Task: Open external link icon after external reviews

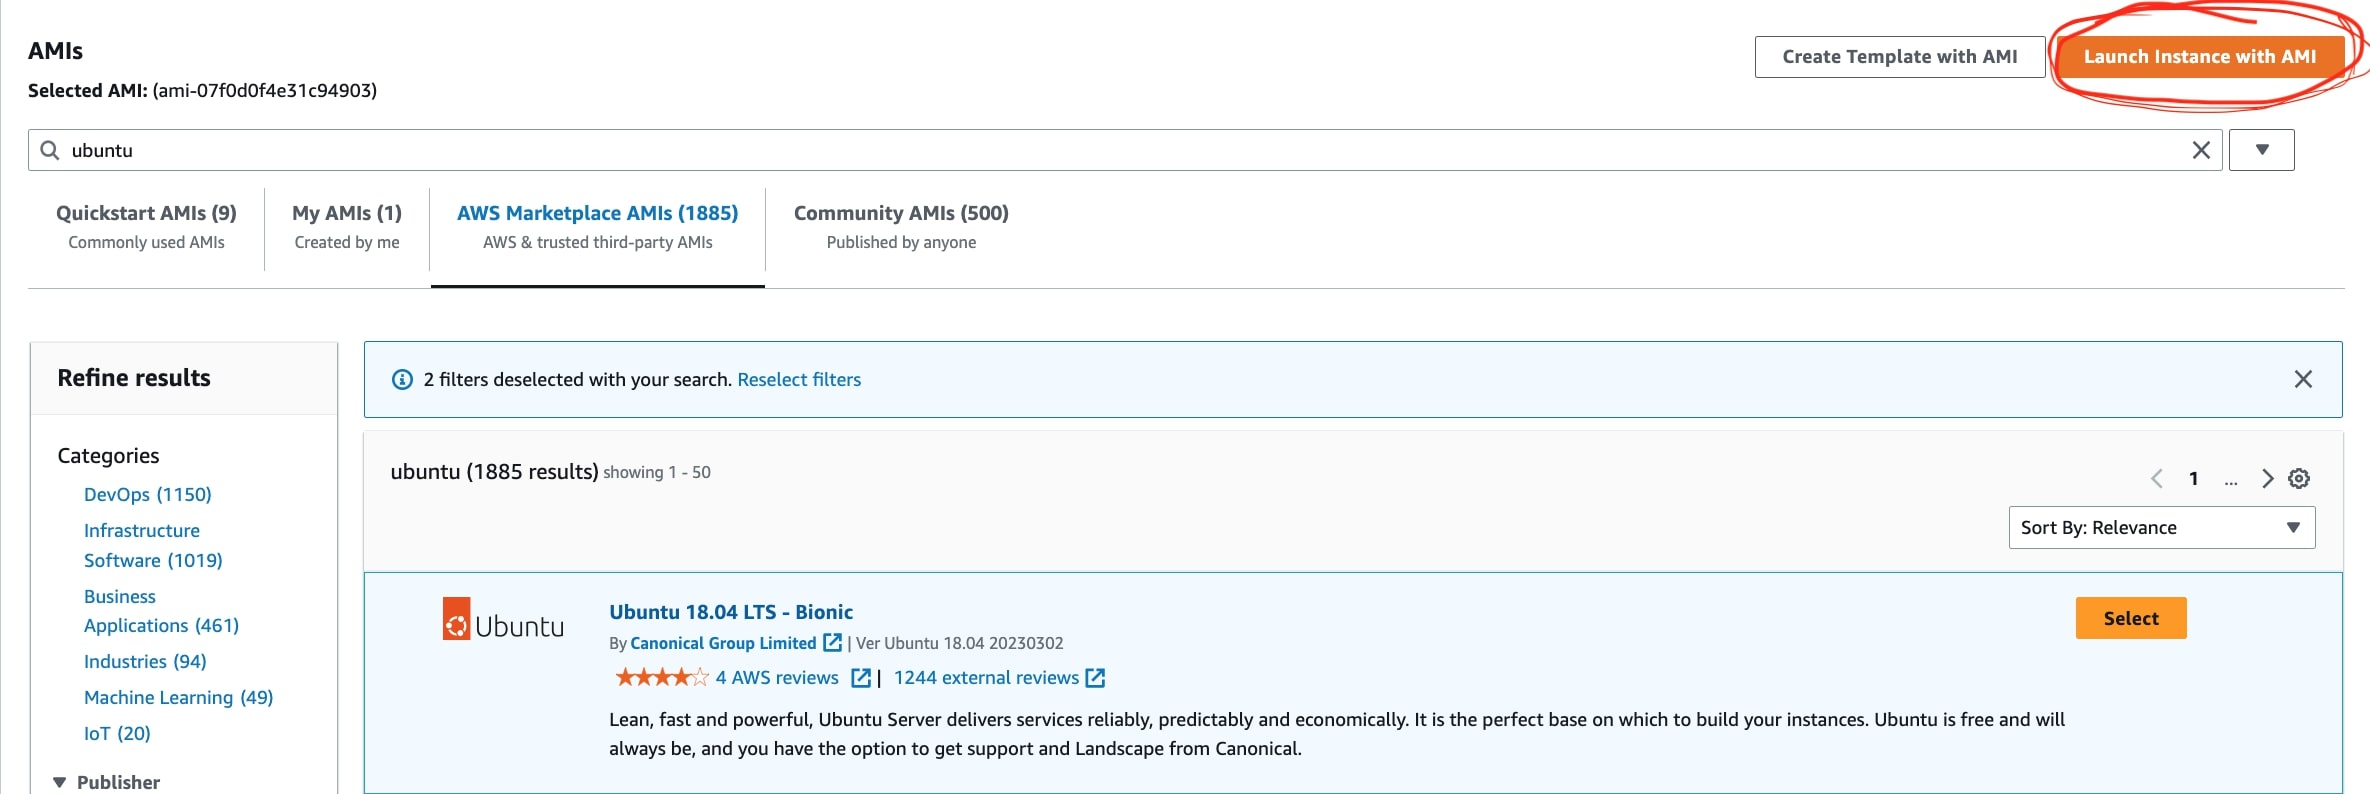Action: coord(1095,678)
